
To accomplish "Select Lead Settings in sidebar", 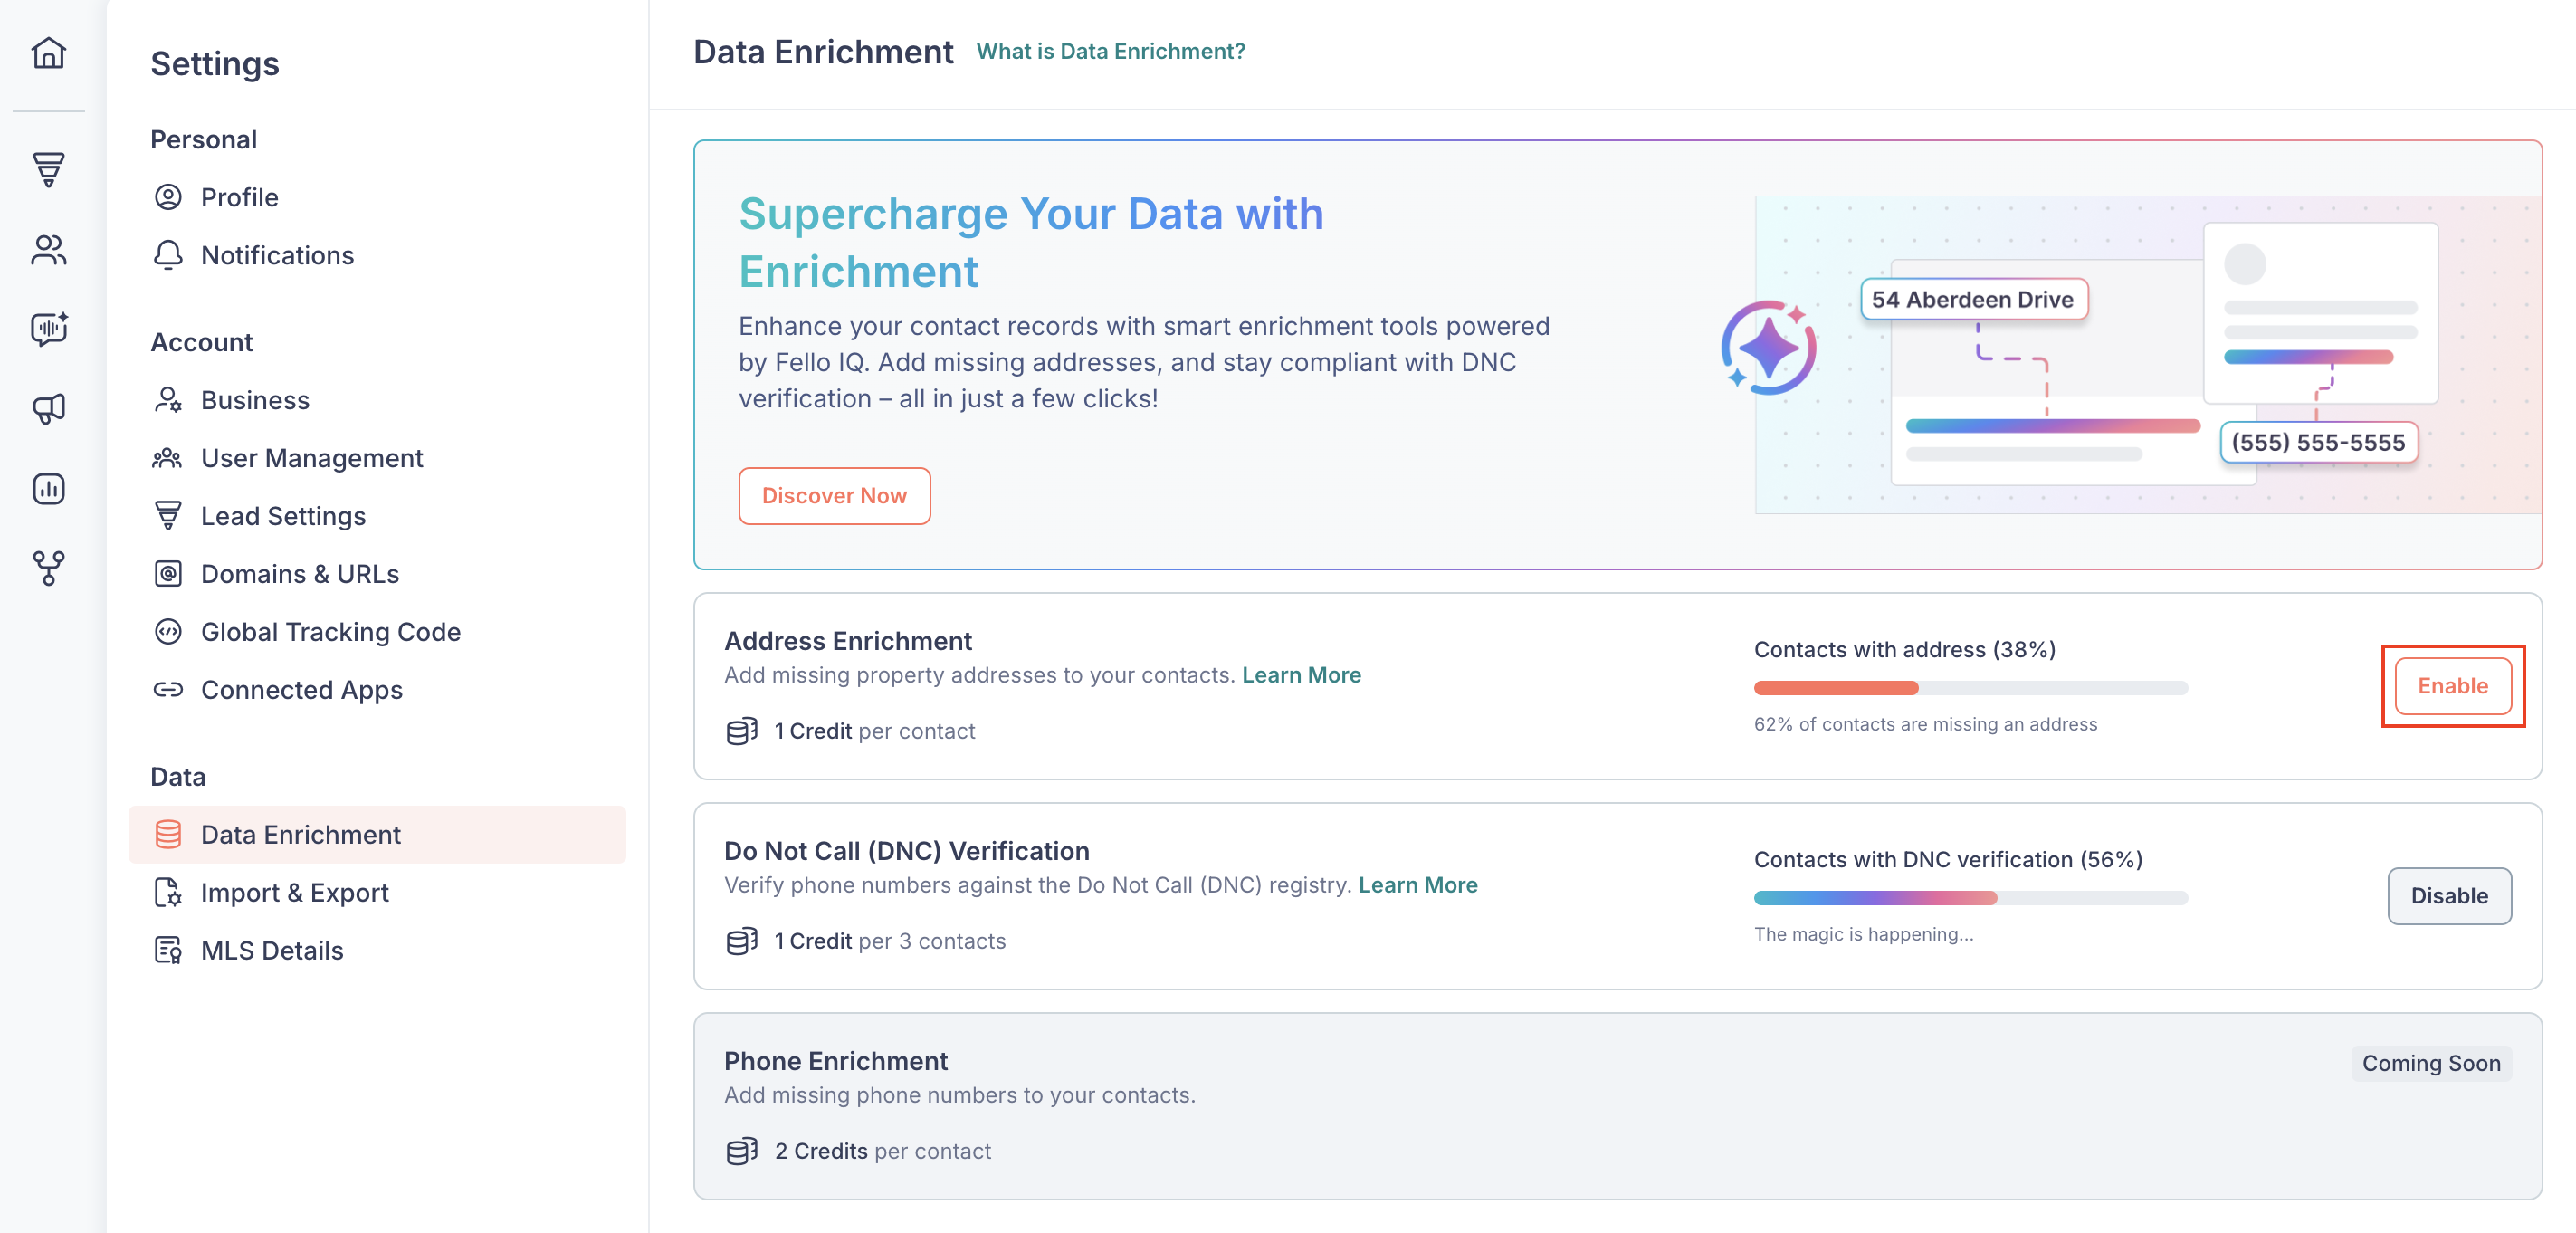I will tap(377, 516).
